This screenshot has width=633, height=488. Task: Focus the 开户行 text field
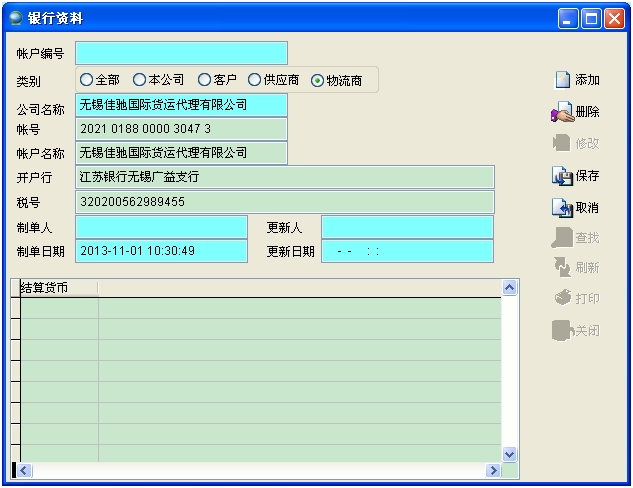point(285,177)
